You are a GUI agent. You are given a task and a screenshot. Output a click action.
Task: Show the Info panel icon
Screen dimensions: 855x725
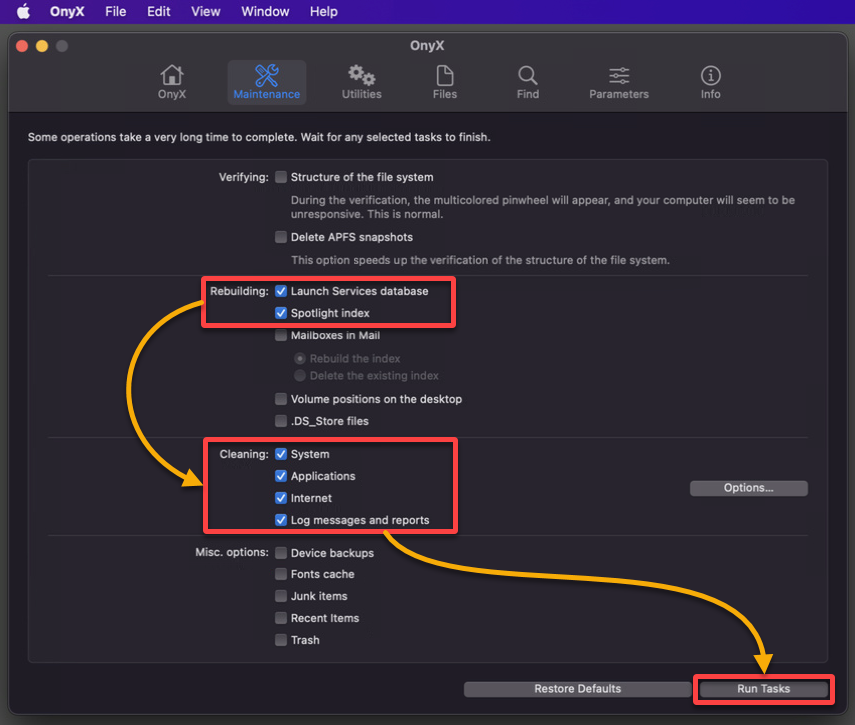click(711, 75)
